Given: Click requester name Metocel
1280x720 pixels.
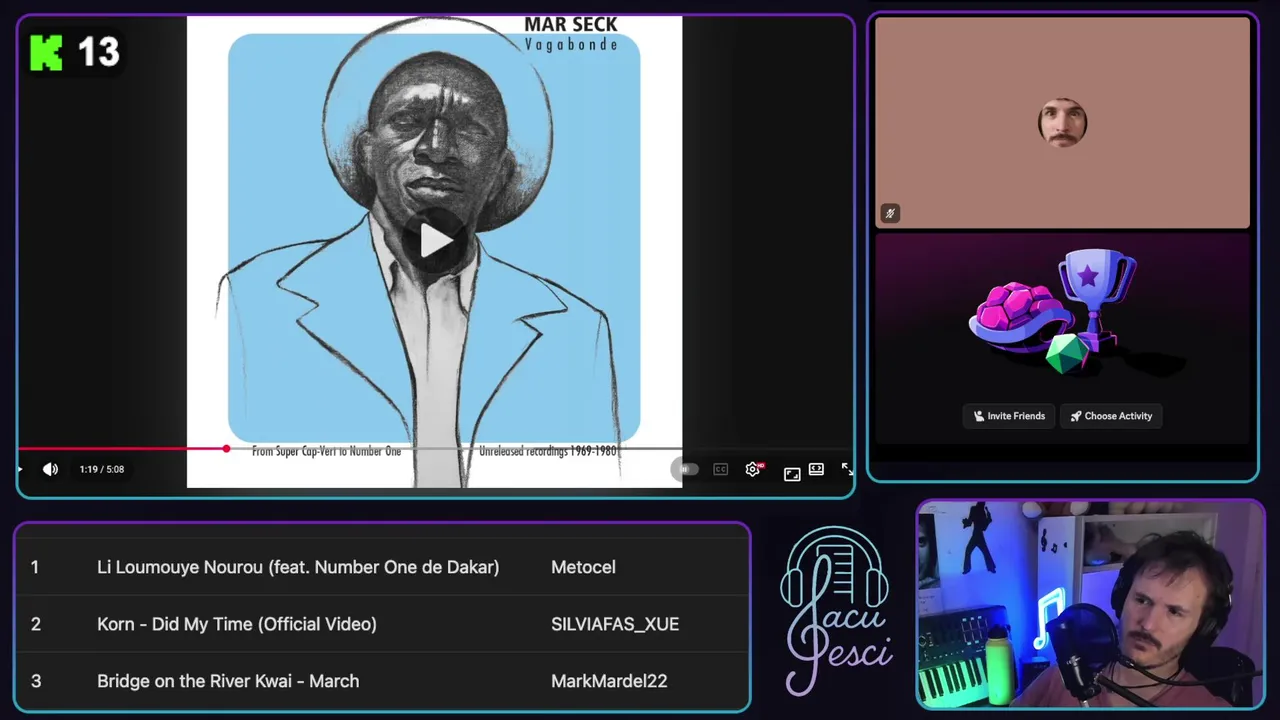Looking at the screenshot, I should [583, 567].
